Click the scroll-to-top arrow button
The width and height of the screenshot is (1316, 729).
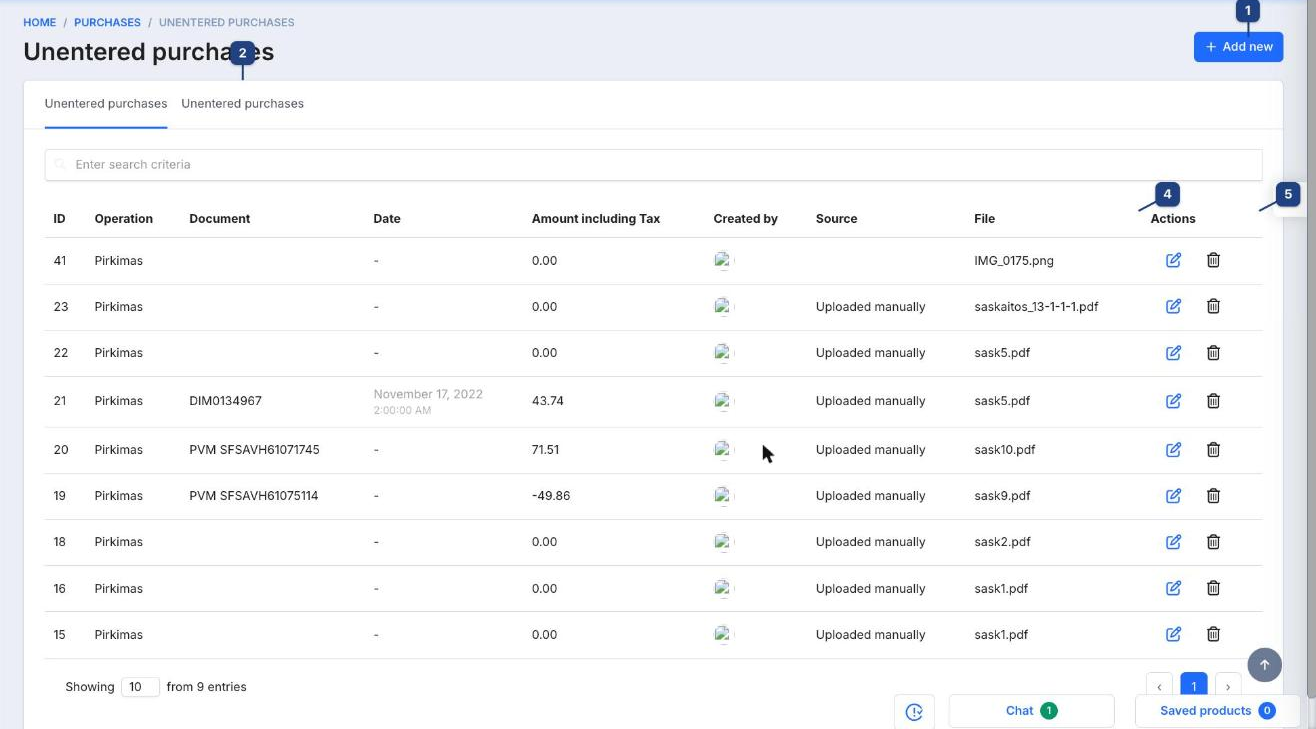1264,665
